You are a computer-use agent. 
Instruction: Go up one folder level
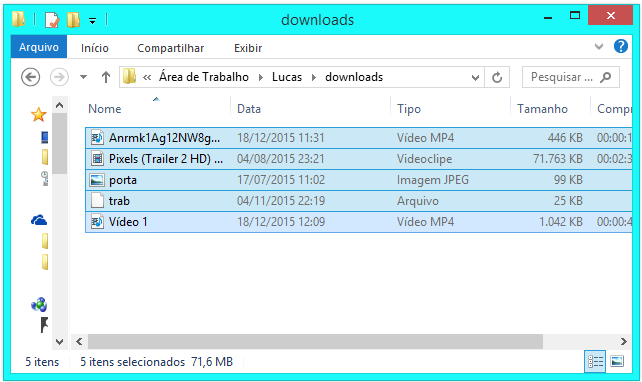coord(106,77)
